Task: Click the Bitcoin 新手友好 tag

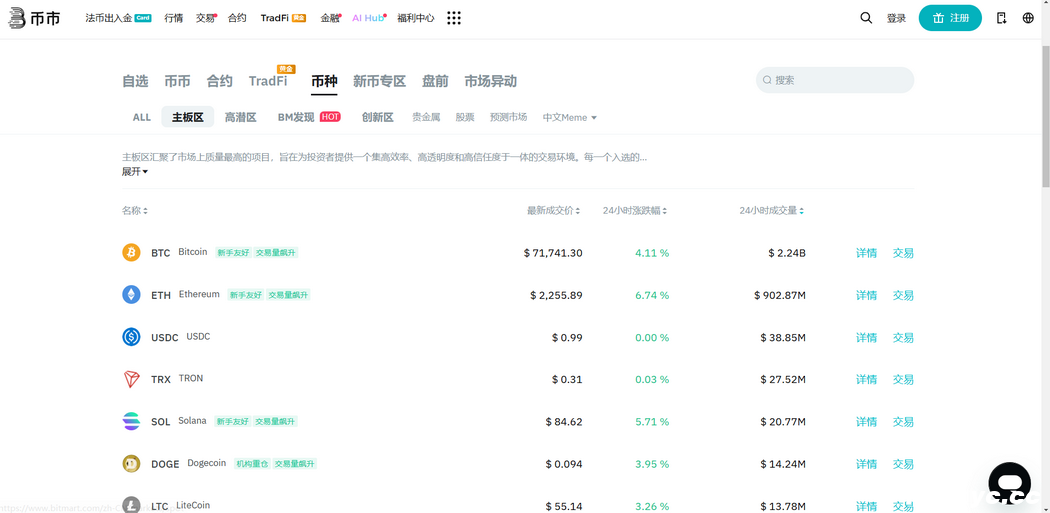Action: tap(232, 252)
